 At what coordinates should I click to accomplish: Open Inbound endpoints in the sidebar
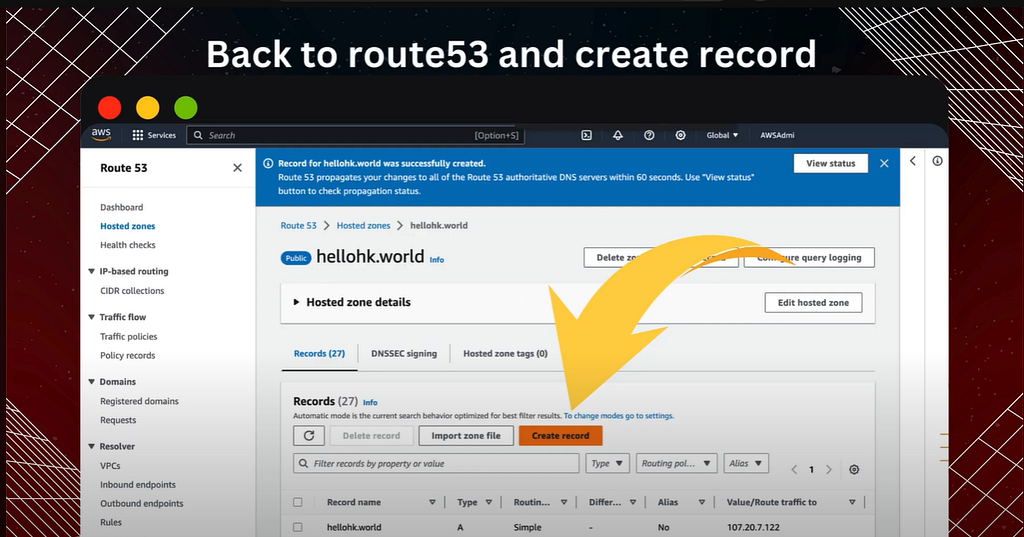pos(138,485)
